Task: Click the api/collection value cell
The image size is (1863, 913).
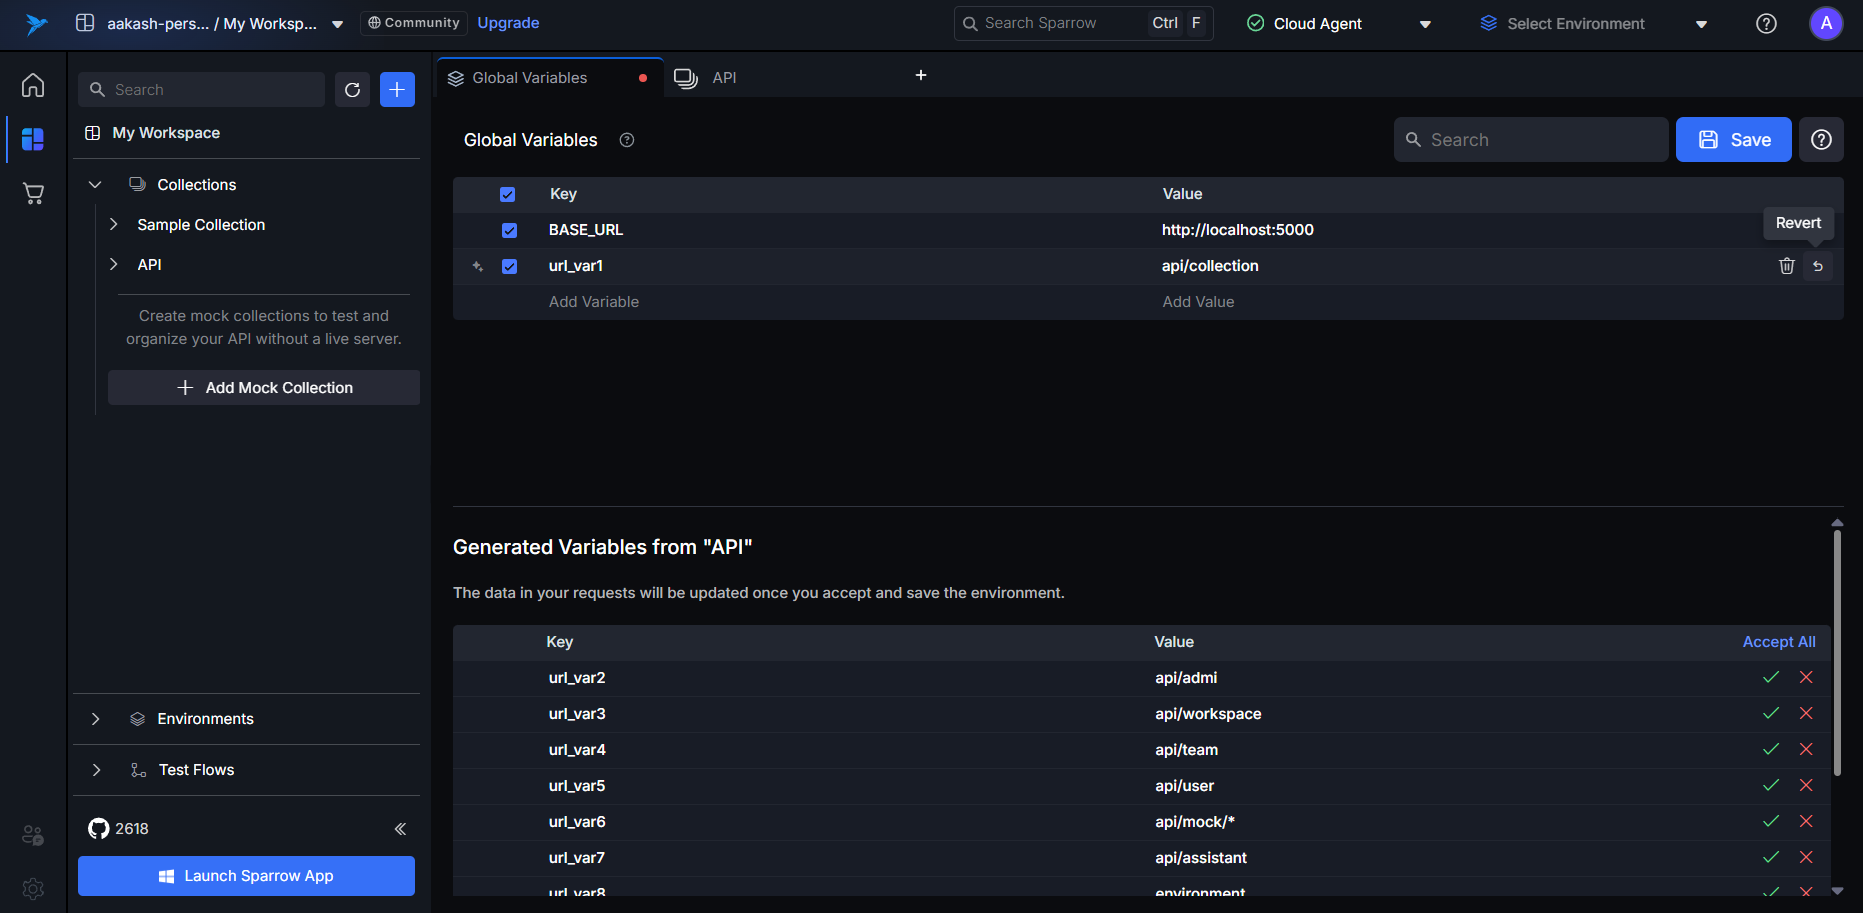Action: 1210,266
